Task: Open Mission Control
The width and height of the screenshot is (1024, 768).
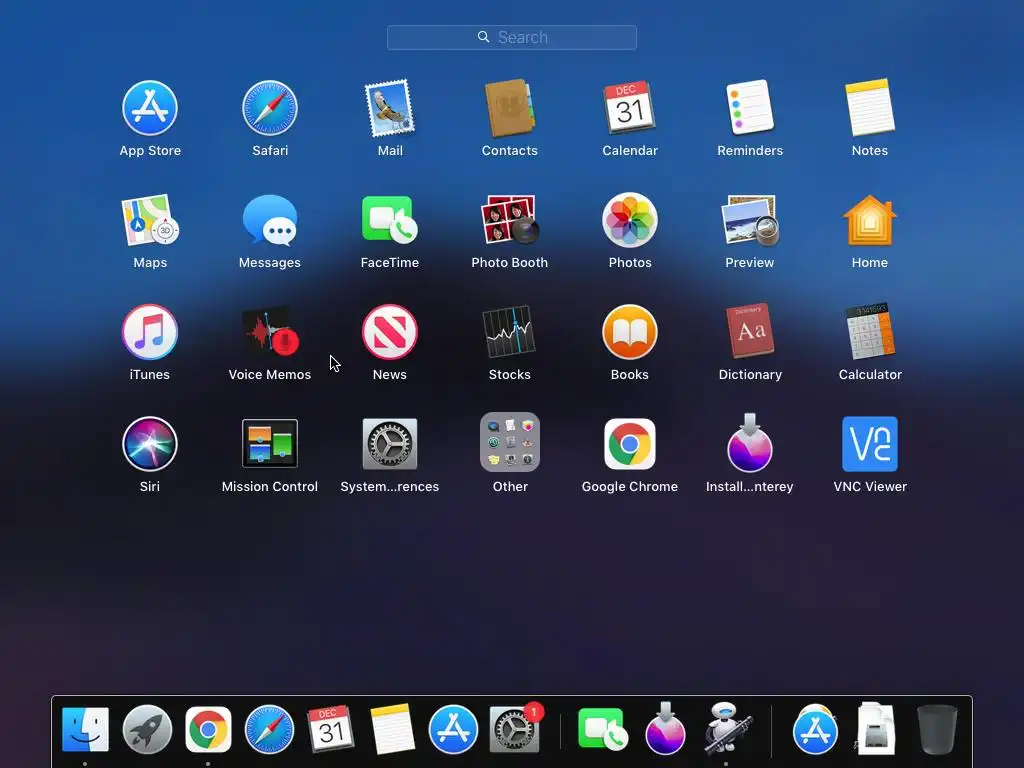Action: (x=270, y=443)
